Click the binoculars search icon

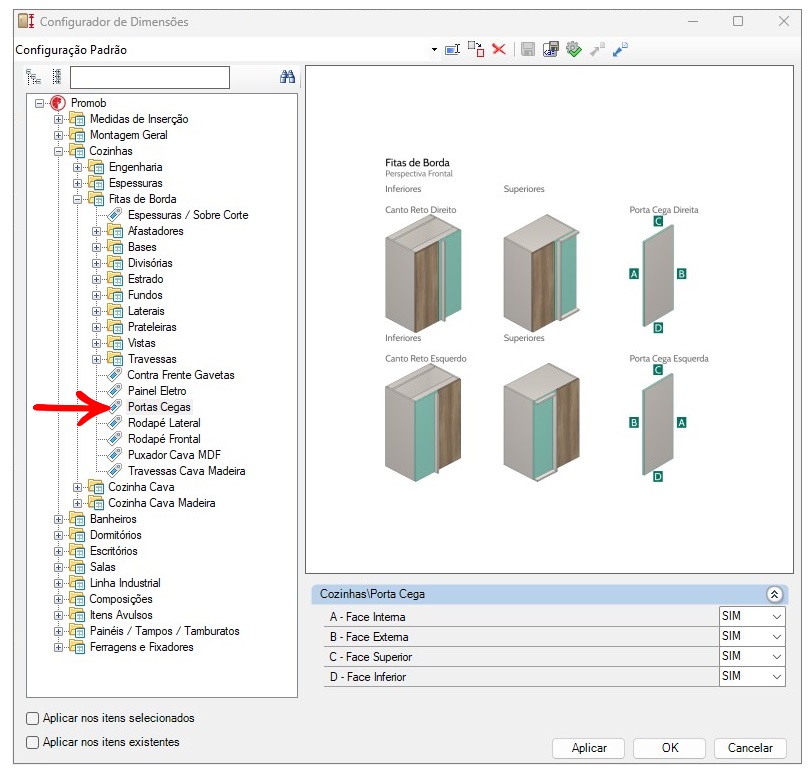288,78
